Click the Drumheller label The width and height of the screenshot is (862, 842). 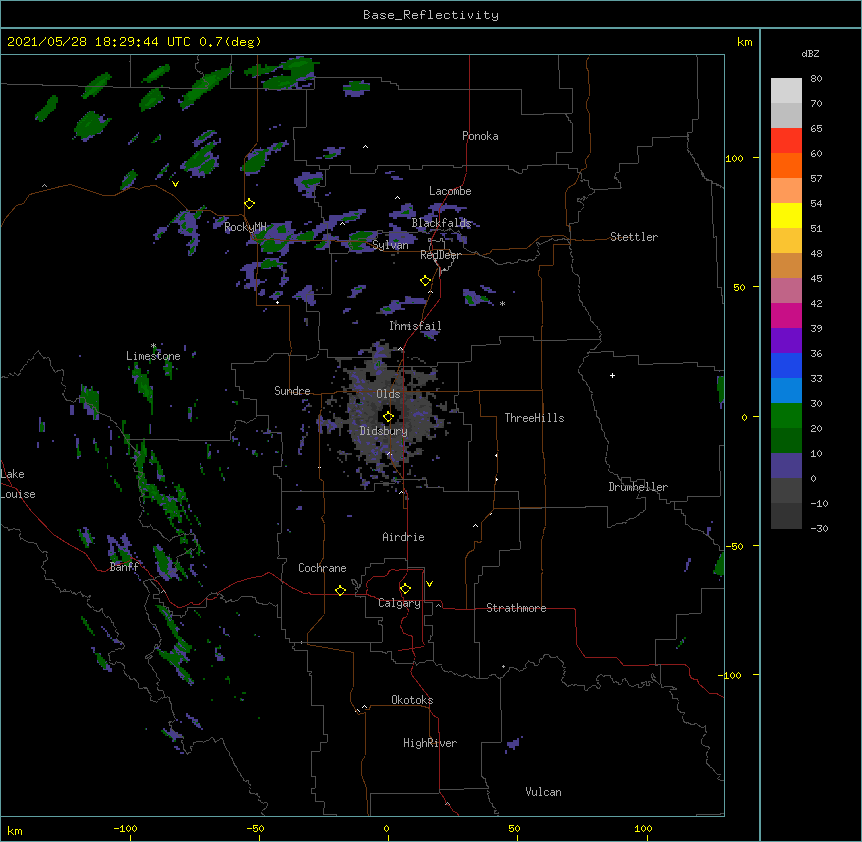(638, 487)
